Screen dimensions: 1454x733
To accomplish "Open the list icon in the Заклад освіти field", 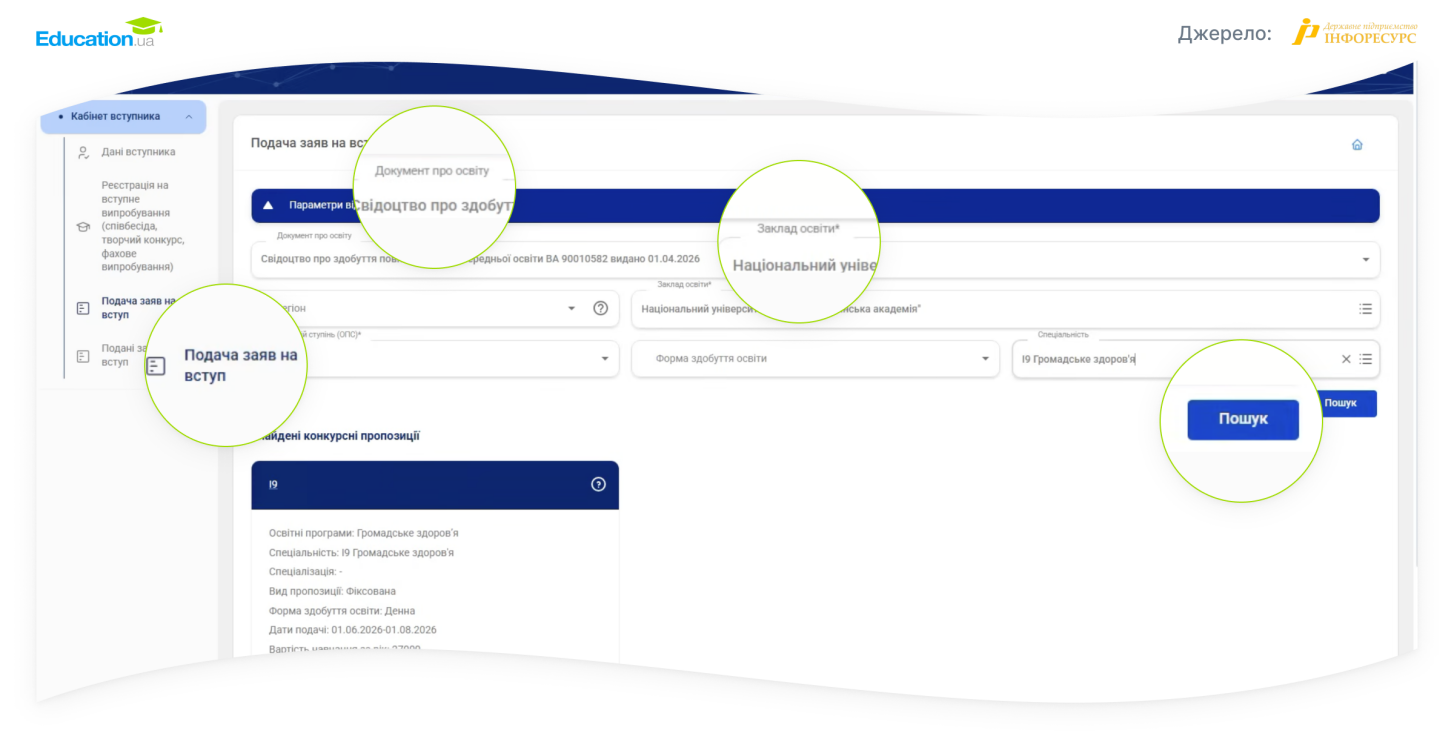I will click(x=1365, y=309).
